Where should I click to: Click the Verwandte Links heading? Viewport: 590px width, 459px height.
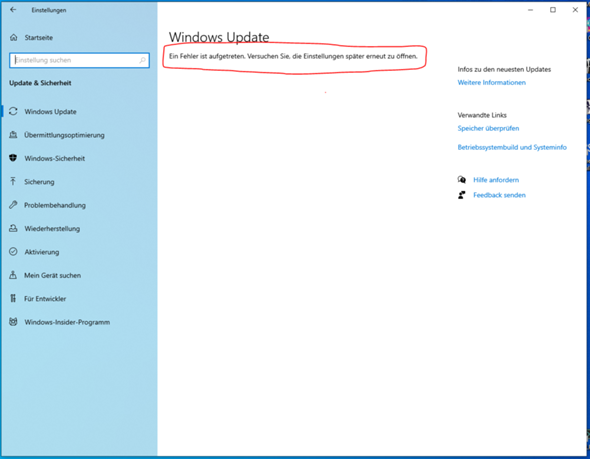482,115
